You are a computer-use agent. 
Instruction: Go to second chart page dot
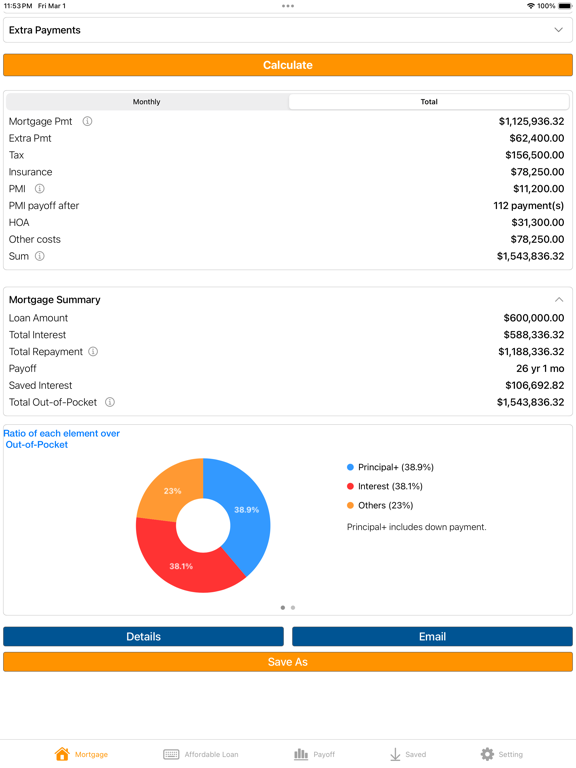(293, 607)
